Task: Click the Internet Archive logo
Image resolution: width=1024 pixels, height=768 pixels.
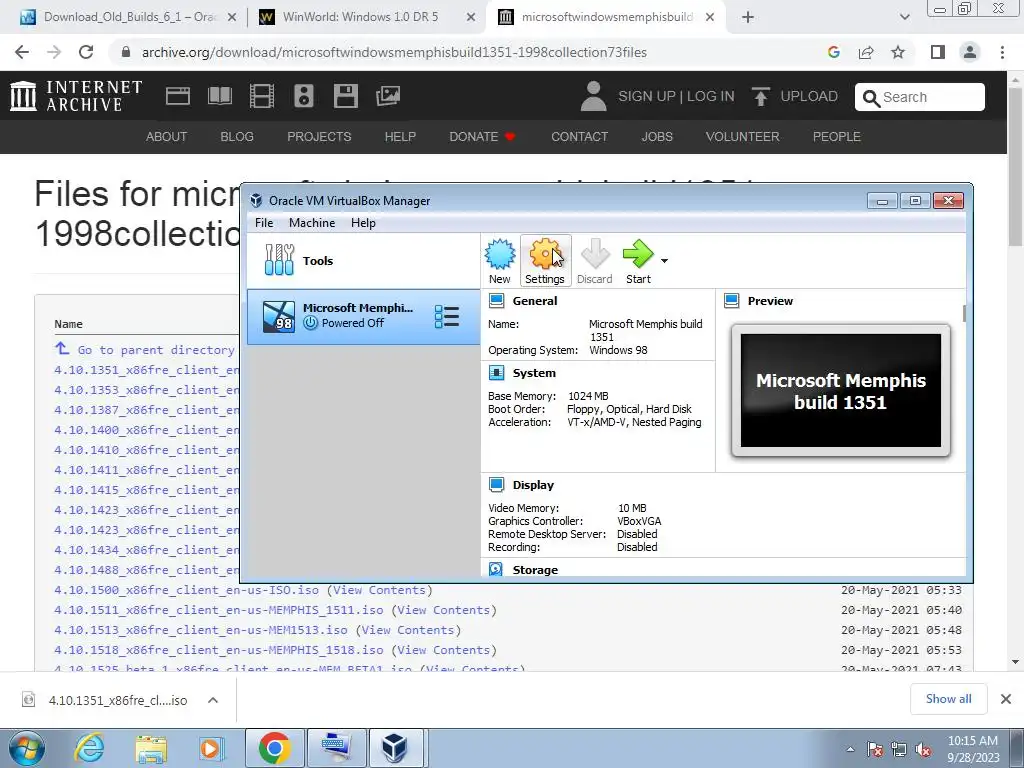Action: click(76, 96)
